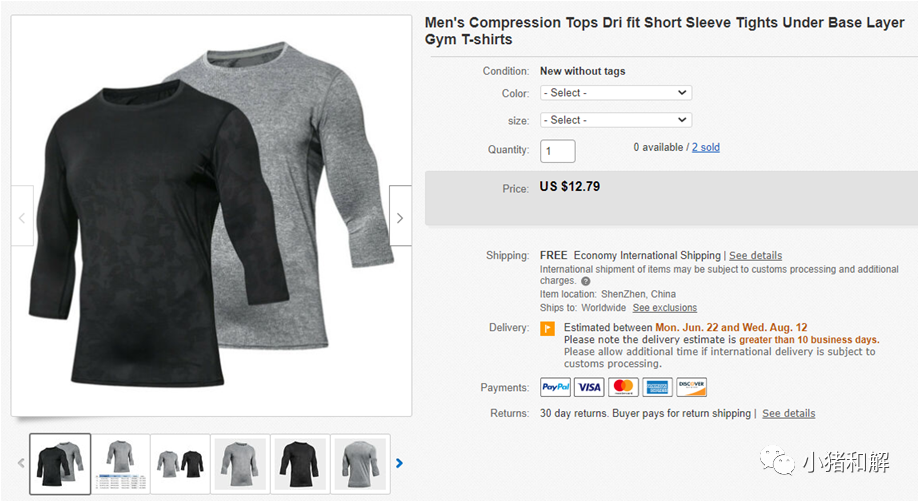Select the single black shirt thumbnail
The image size is (919, 502).
click(300, 463)
